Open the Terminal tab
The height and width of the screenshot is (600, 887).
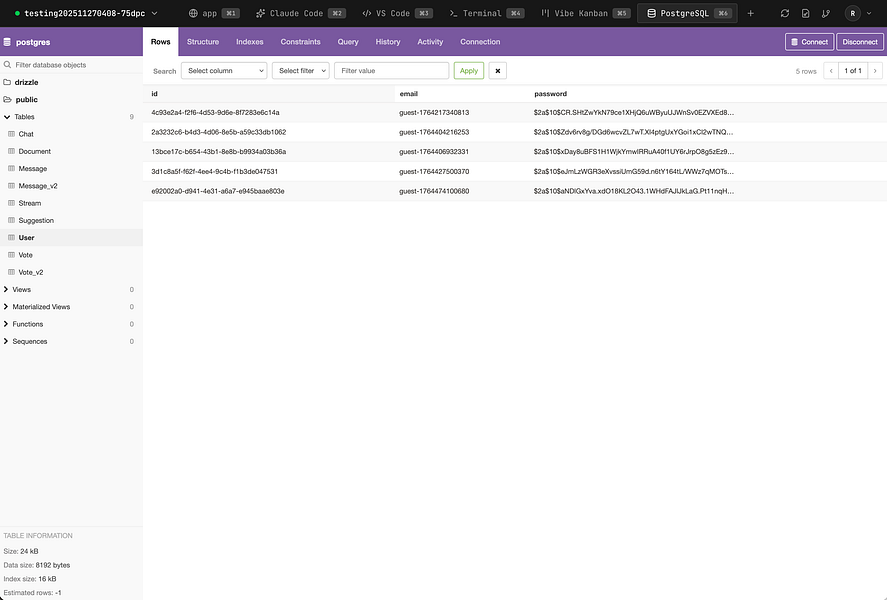click(487, 13)
